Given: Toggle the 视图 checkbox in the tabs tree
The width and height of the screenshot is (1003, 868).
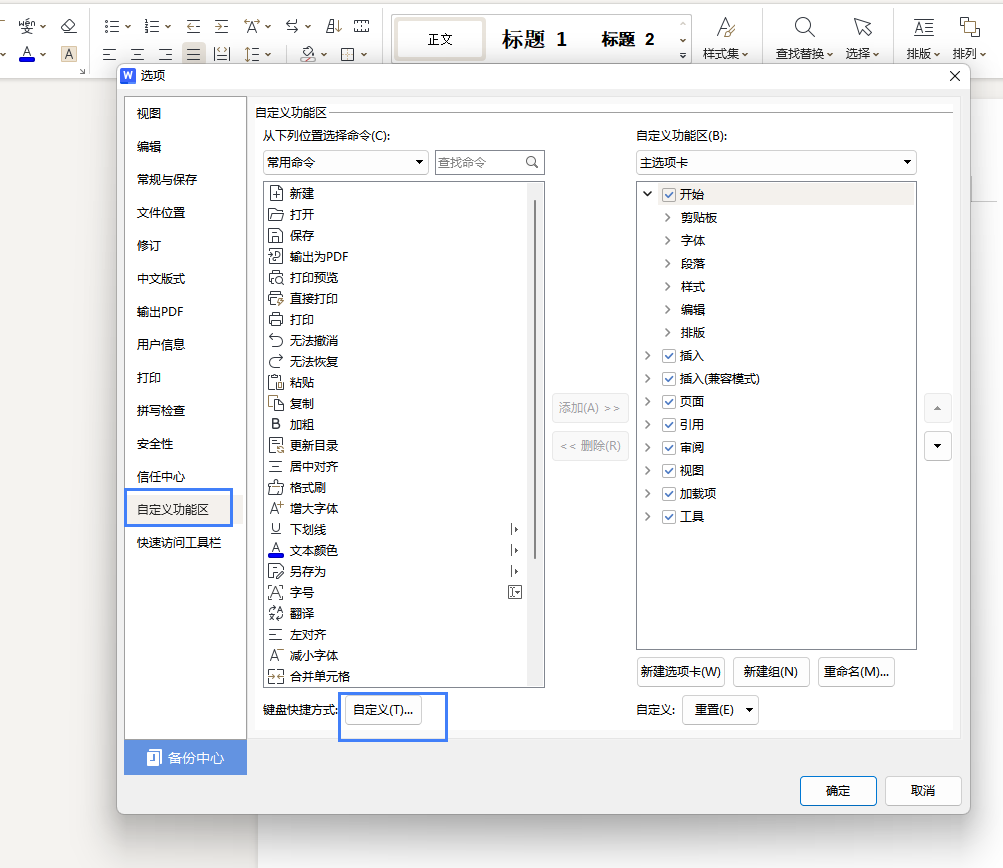Looking at the screenshot, I should click(669, 471).
